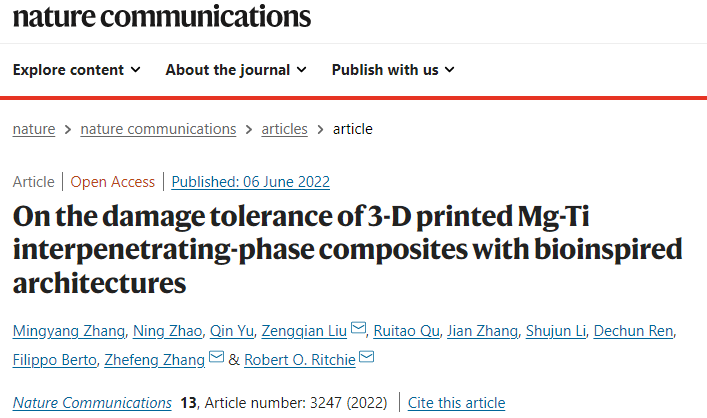Click the nature communications logo
Viewport: 707px width, 418px height.
click(161, 17)
